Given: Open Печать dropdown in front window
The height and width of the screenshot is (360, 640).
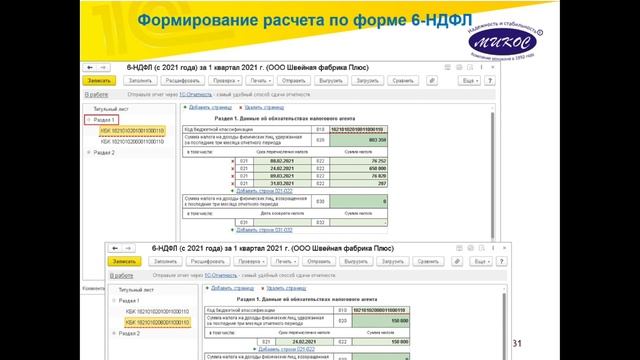Looking at the screenshot, I should click(x=285, y=261).
